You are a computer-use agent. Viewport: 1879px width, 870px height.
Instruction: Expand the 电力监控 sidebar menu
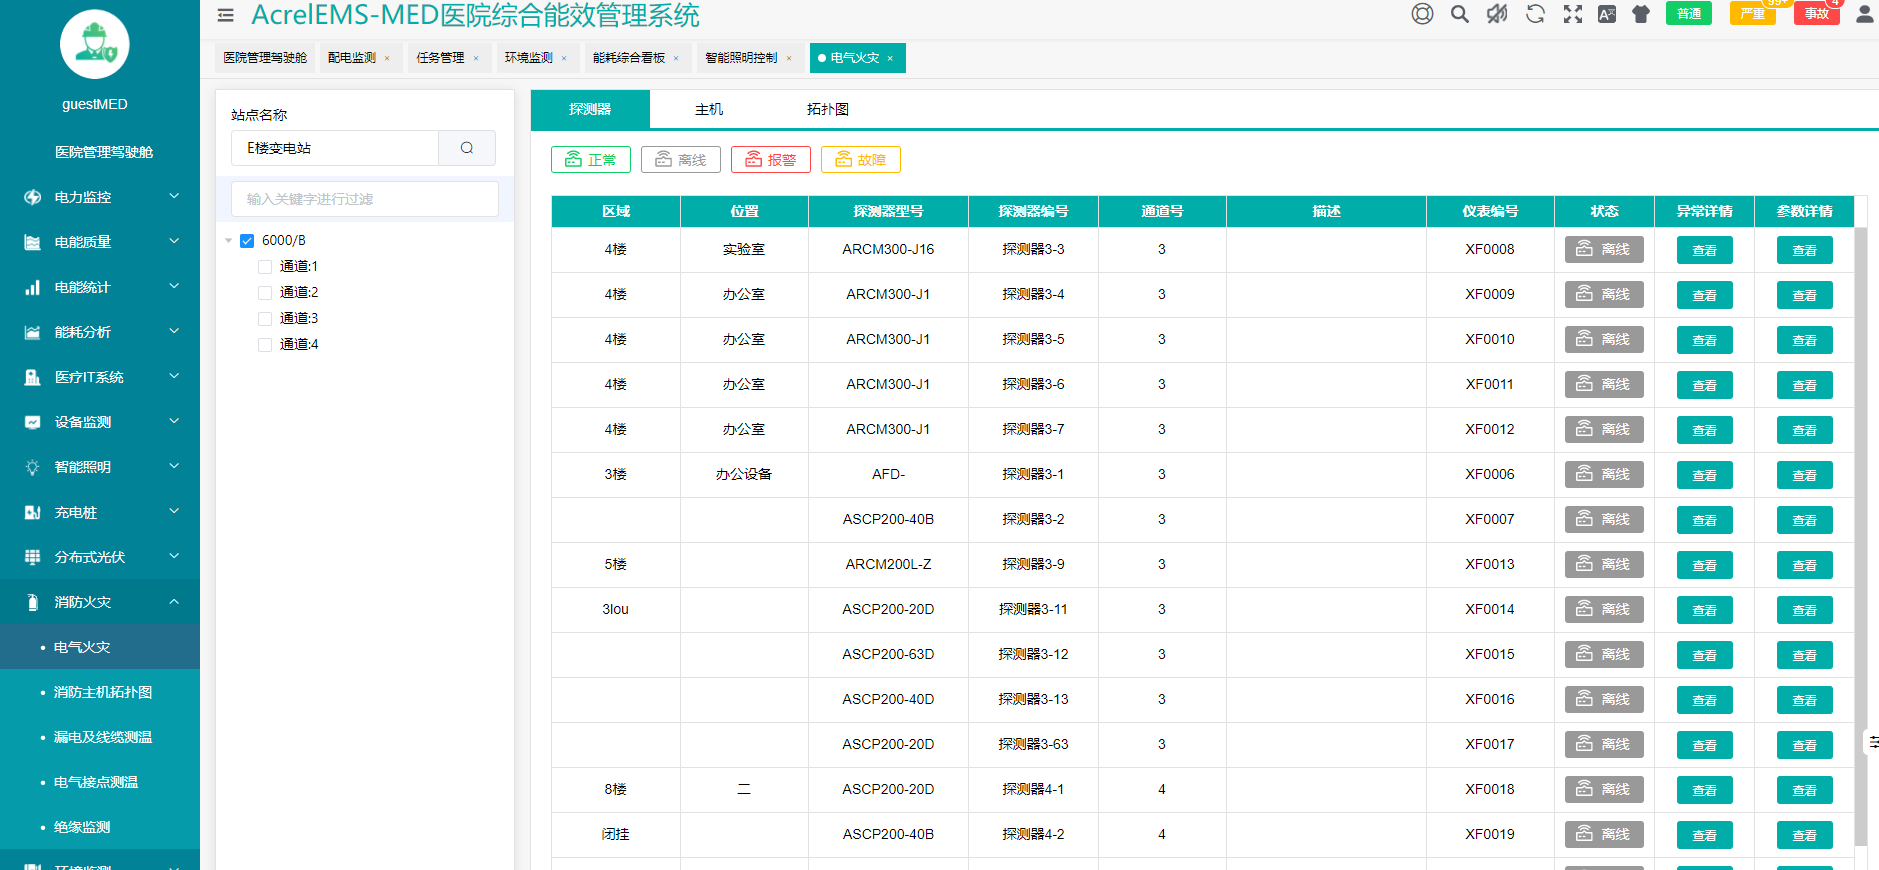point(100,197)
